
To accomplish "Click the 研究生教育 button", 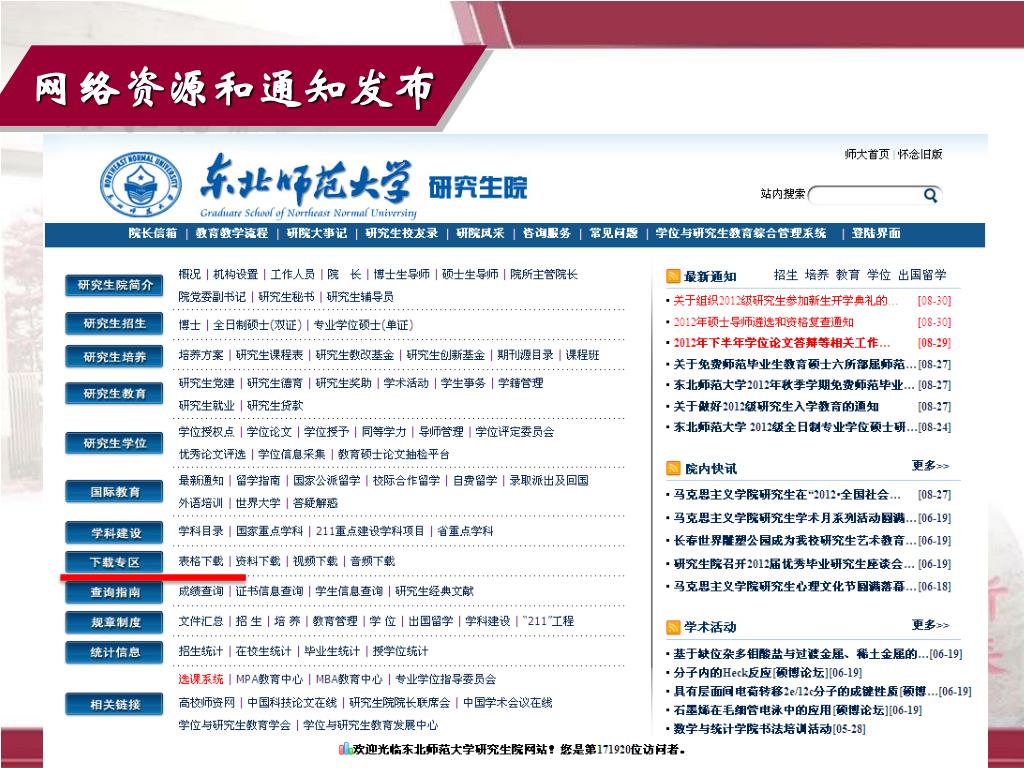I will pyautogui.click(x=114, y=394).
